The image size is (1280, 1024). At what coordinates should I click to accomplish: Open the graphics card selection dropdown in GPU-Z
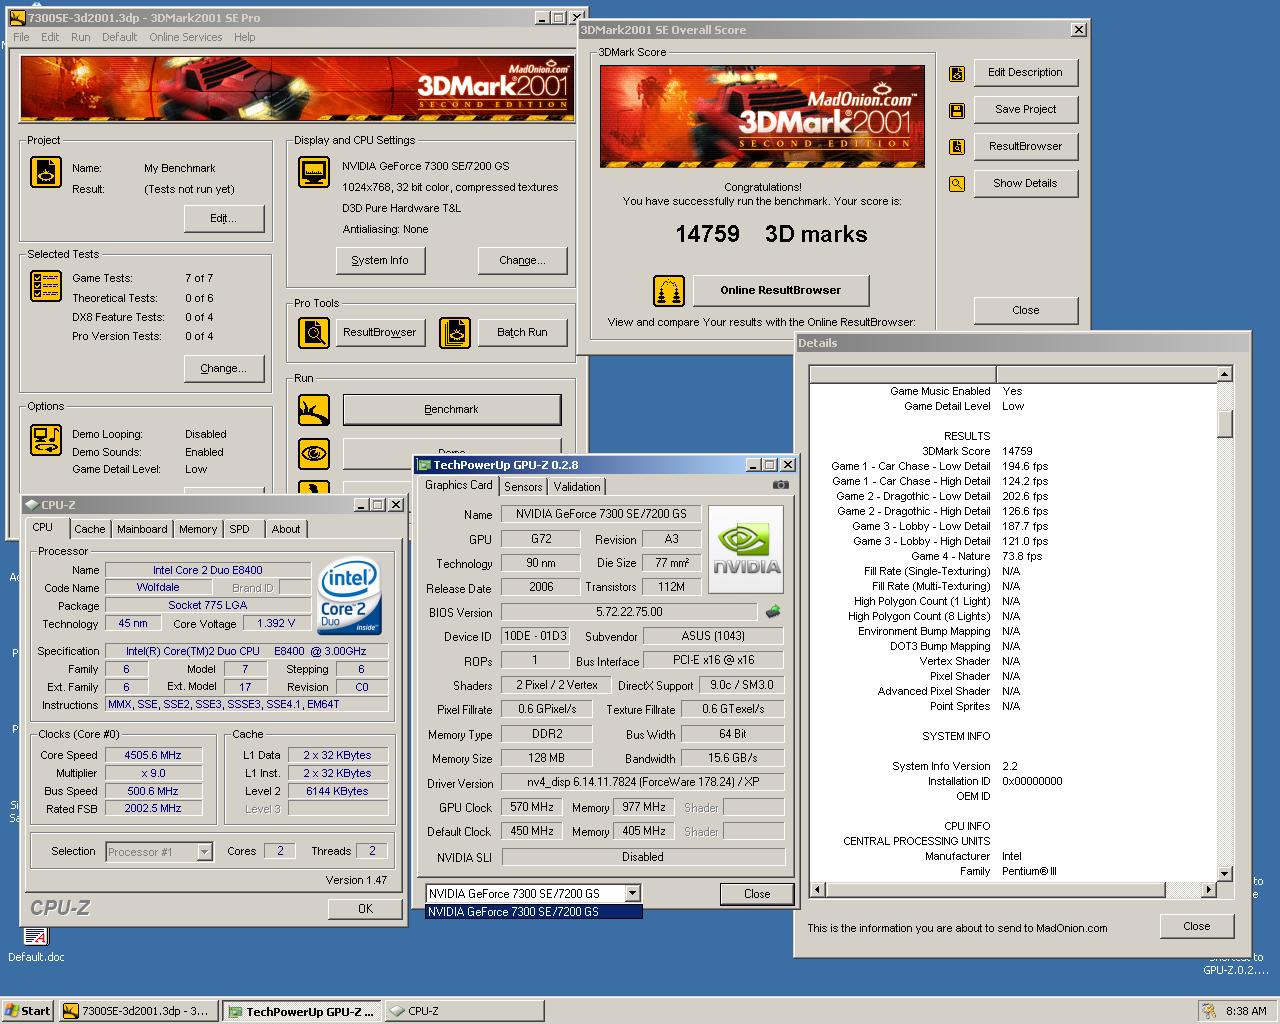click(x=632, y=893)
